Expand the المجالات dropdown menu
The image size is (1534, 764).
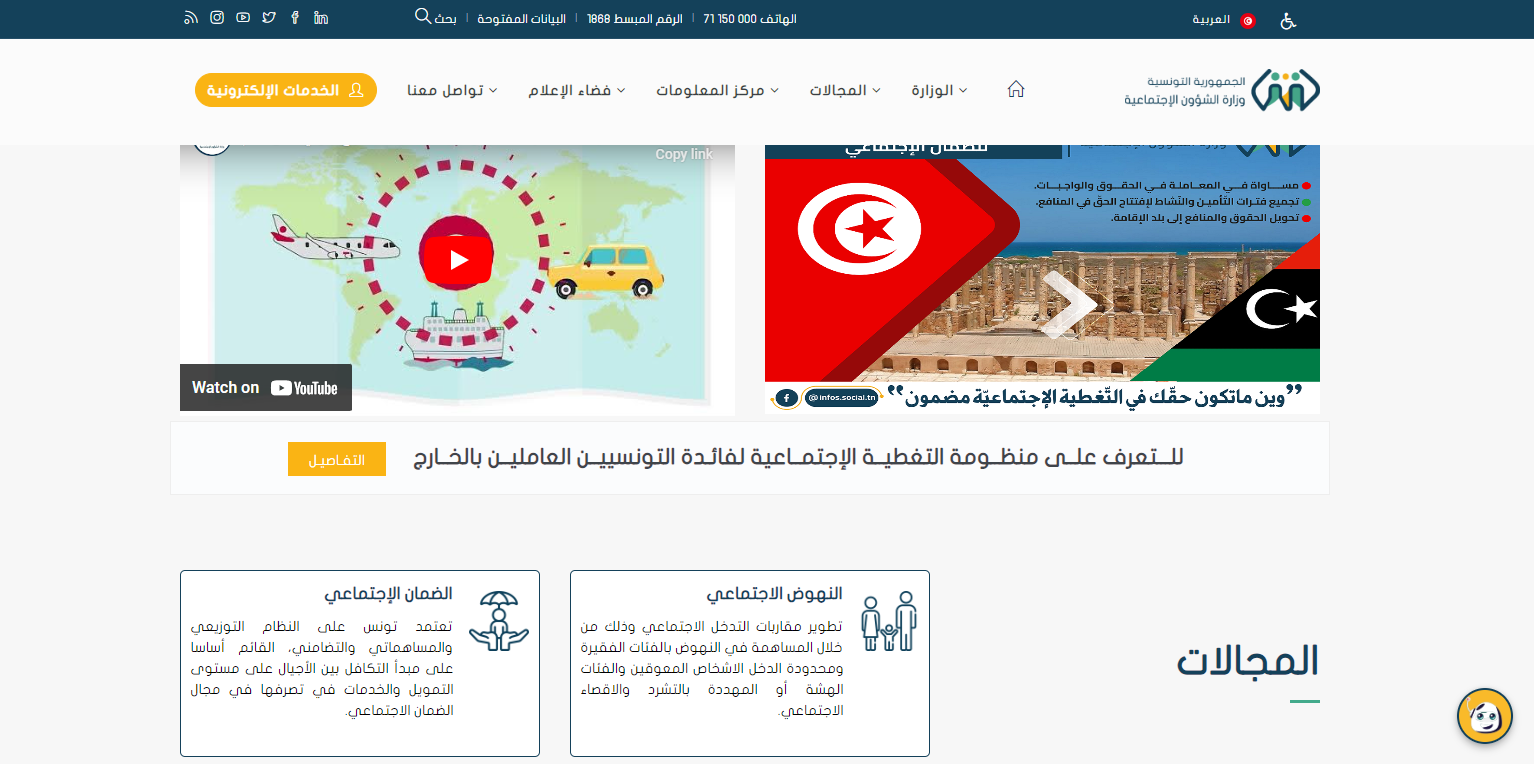(x=844, y=90)
